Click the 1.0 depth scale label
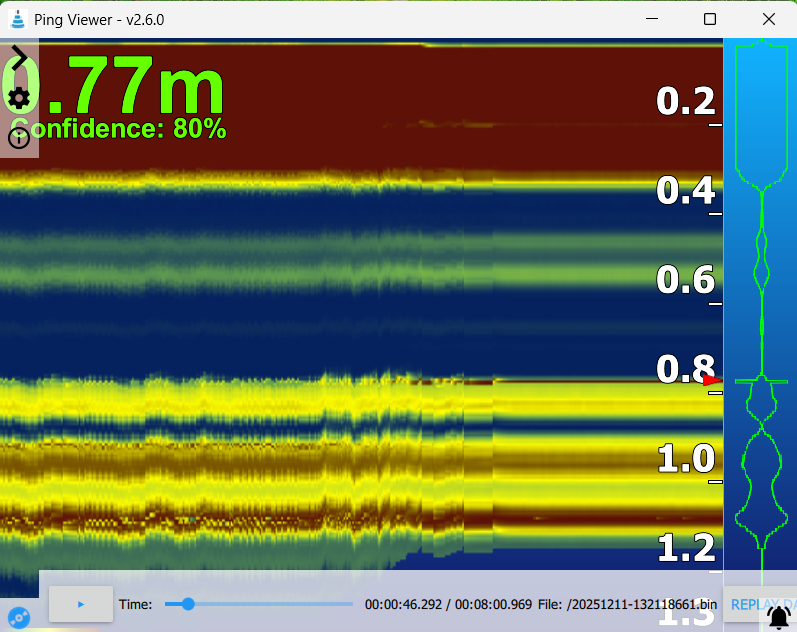797x632 pixels. [x=684, y=460]
